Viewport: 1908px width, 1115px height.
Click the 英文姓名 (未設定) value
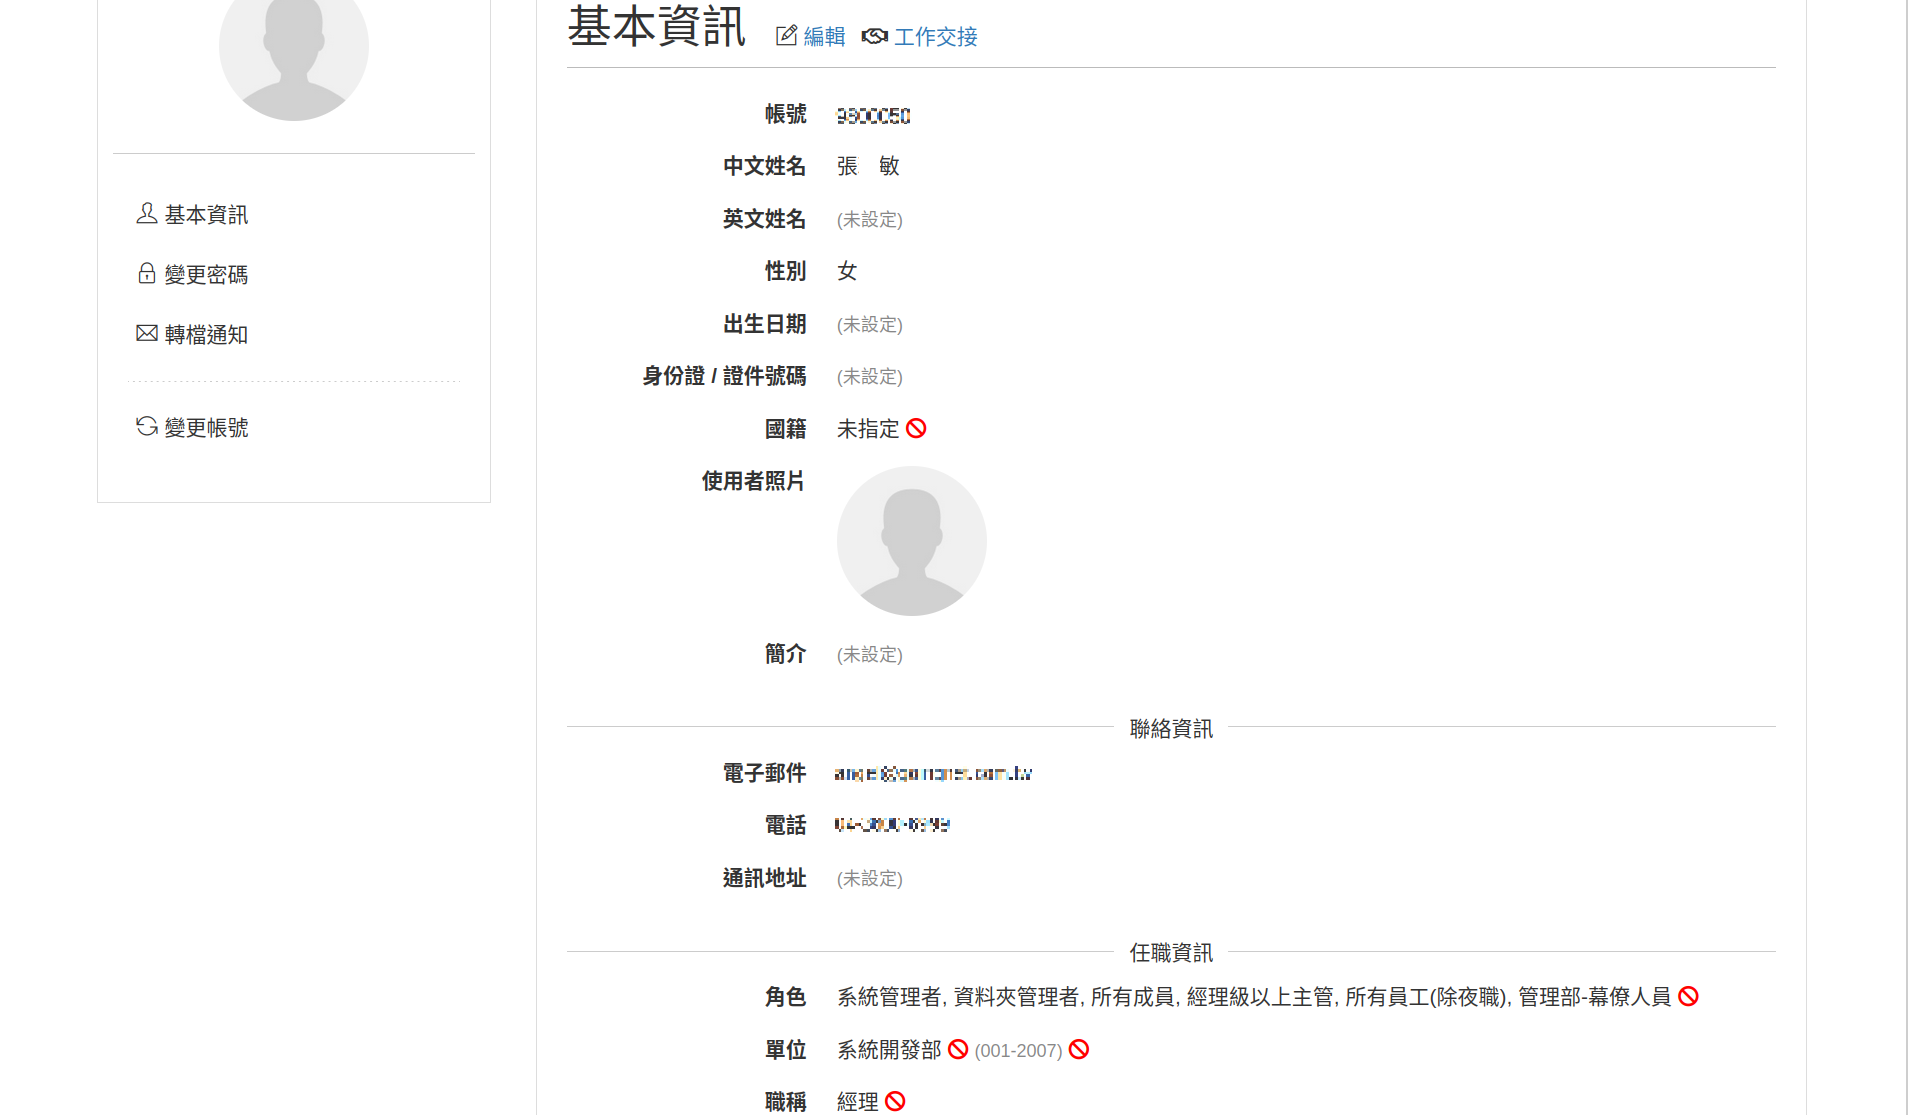pyautogui.click(x=870, y=220)
